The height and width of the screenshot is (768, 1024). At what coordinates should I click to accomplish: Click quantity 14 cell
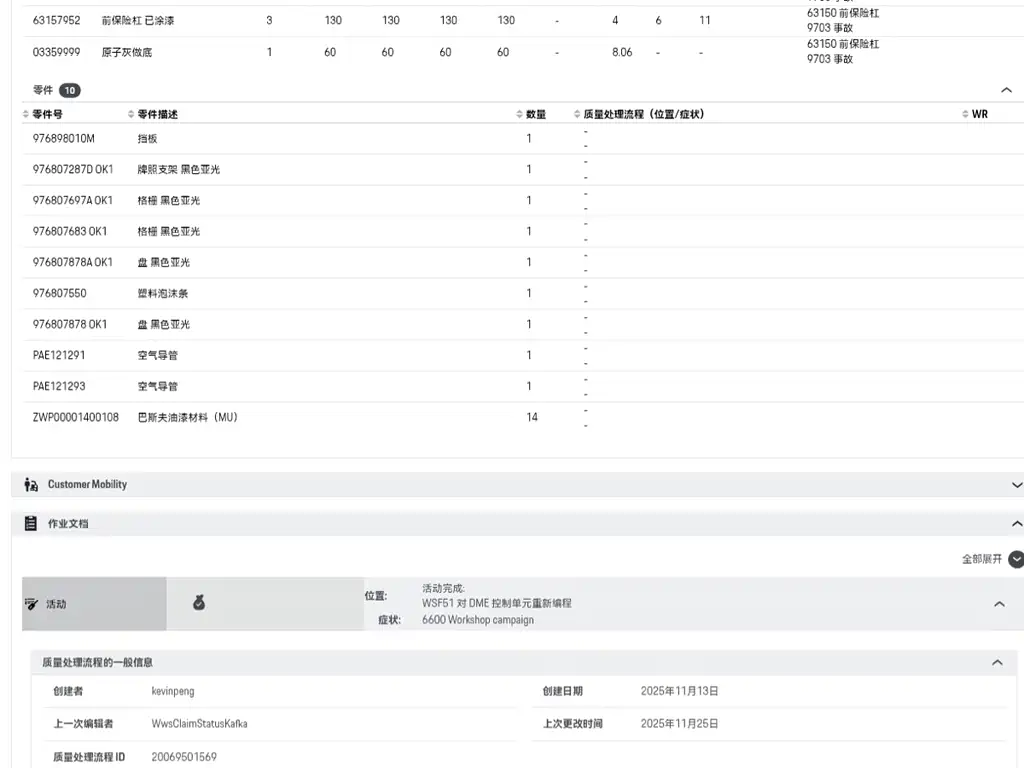click(x=532, y=417)
